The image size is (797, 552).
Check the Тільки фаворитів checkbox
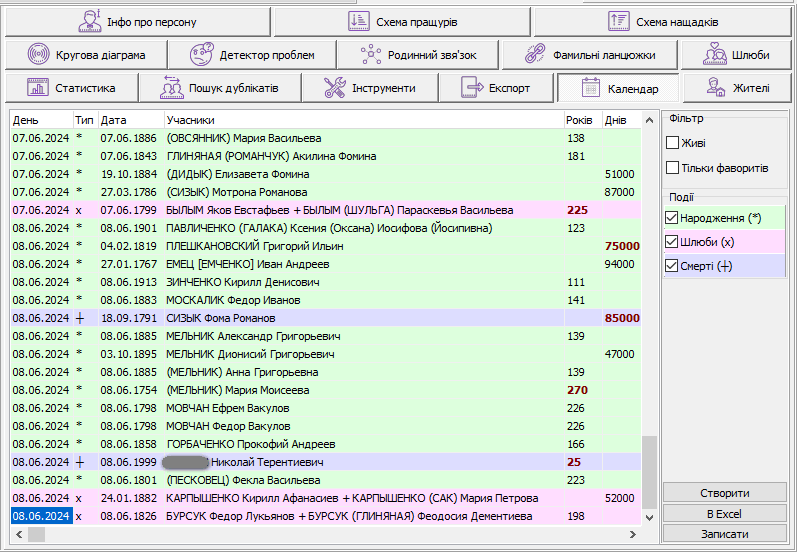(673, 167)
